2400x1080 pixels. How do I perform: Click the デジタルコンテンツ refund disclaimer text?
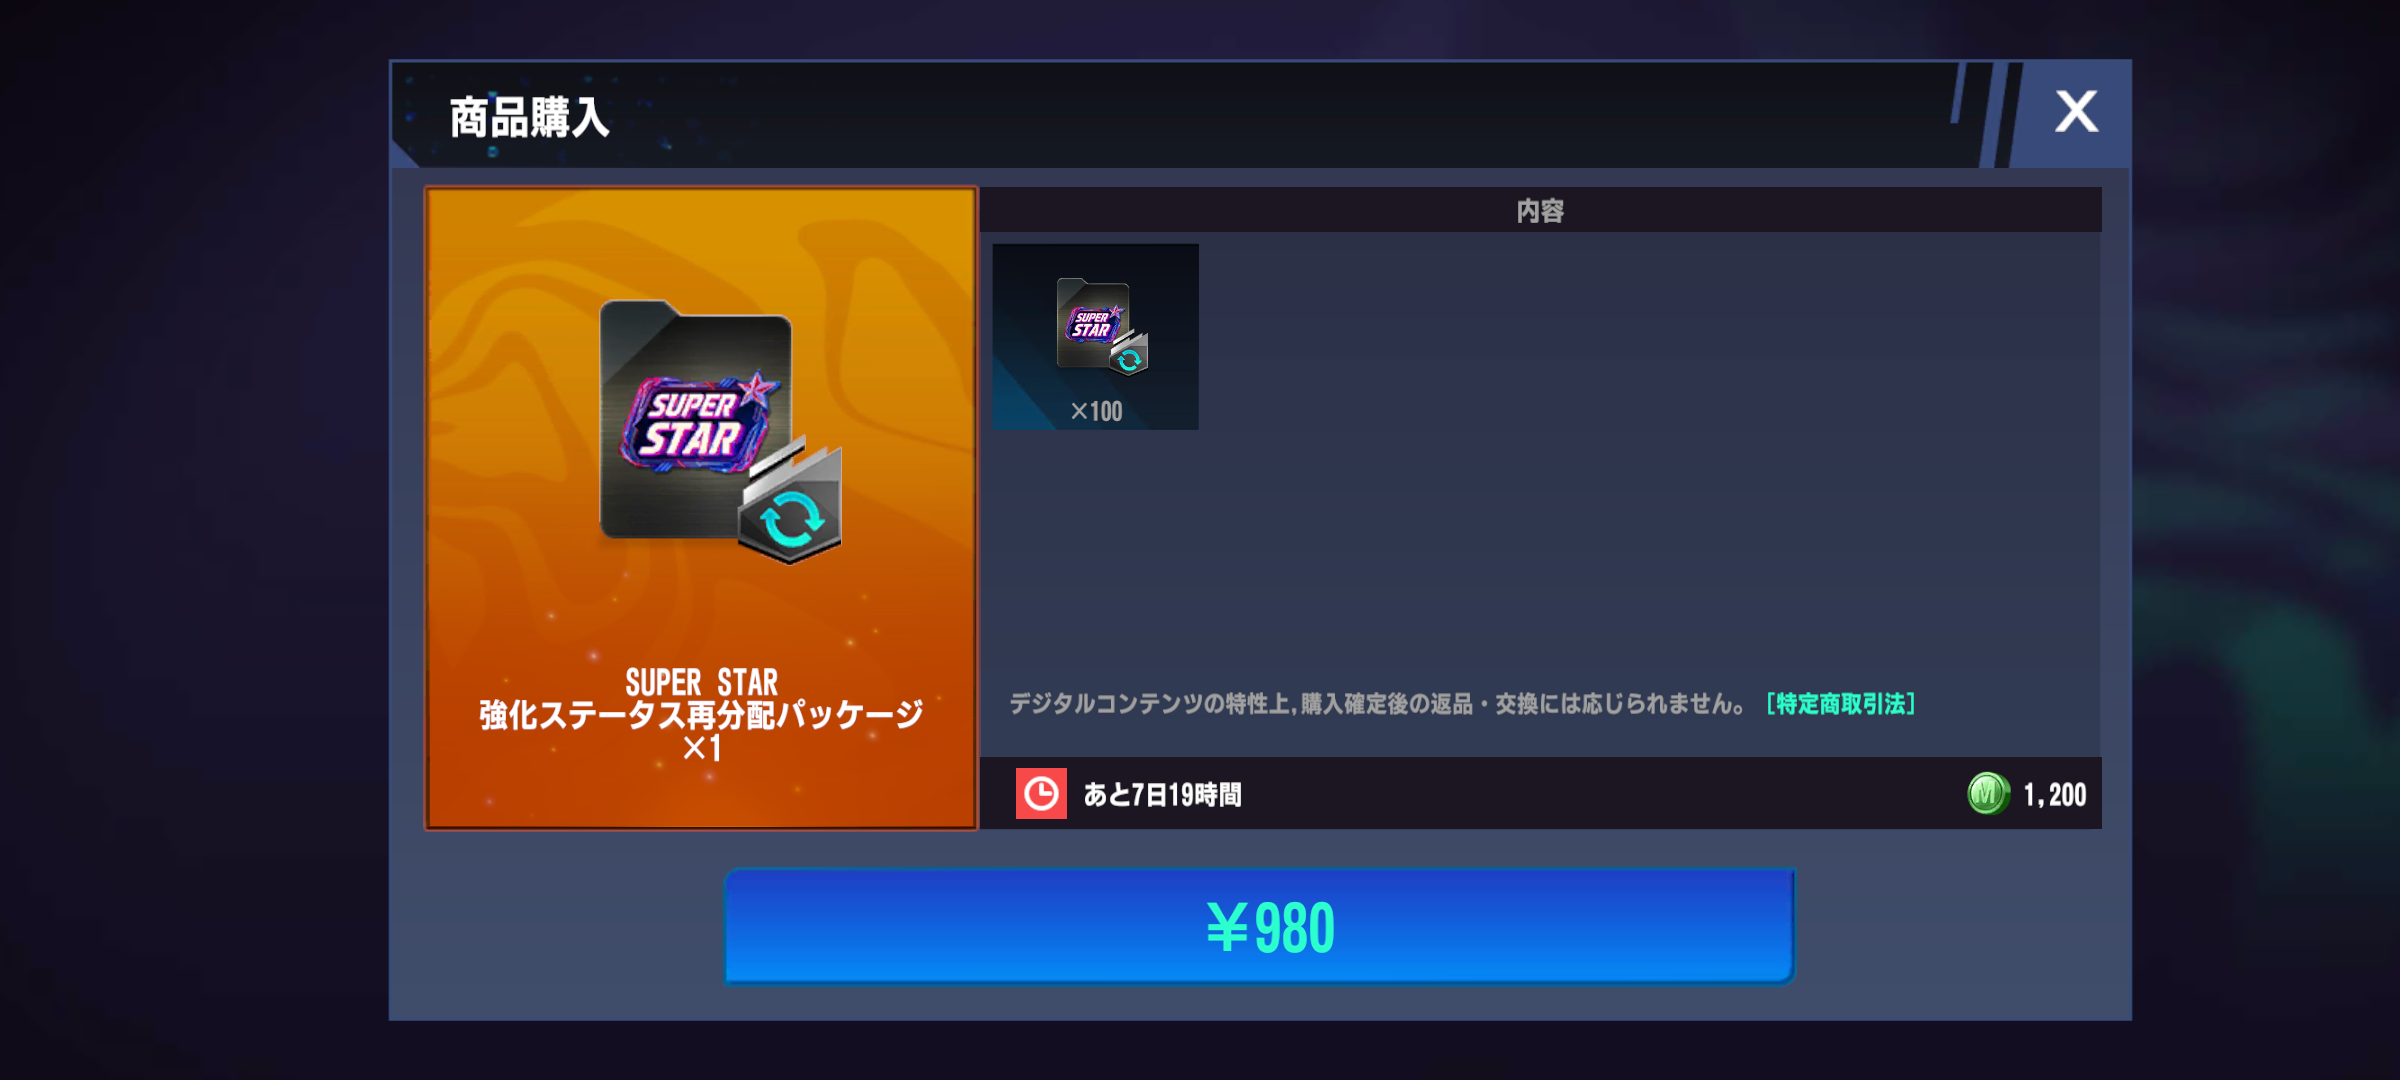1378,704
